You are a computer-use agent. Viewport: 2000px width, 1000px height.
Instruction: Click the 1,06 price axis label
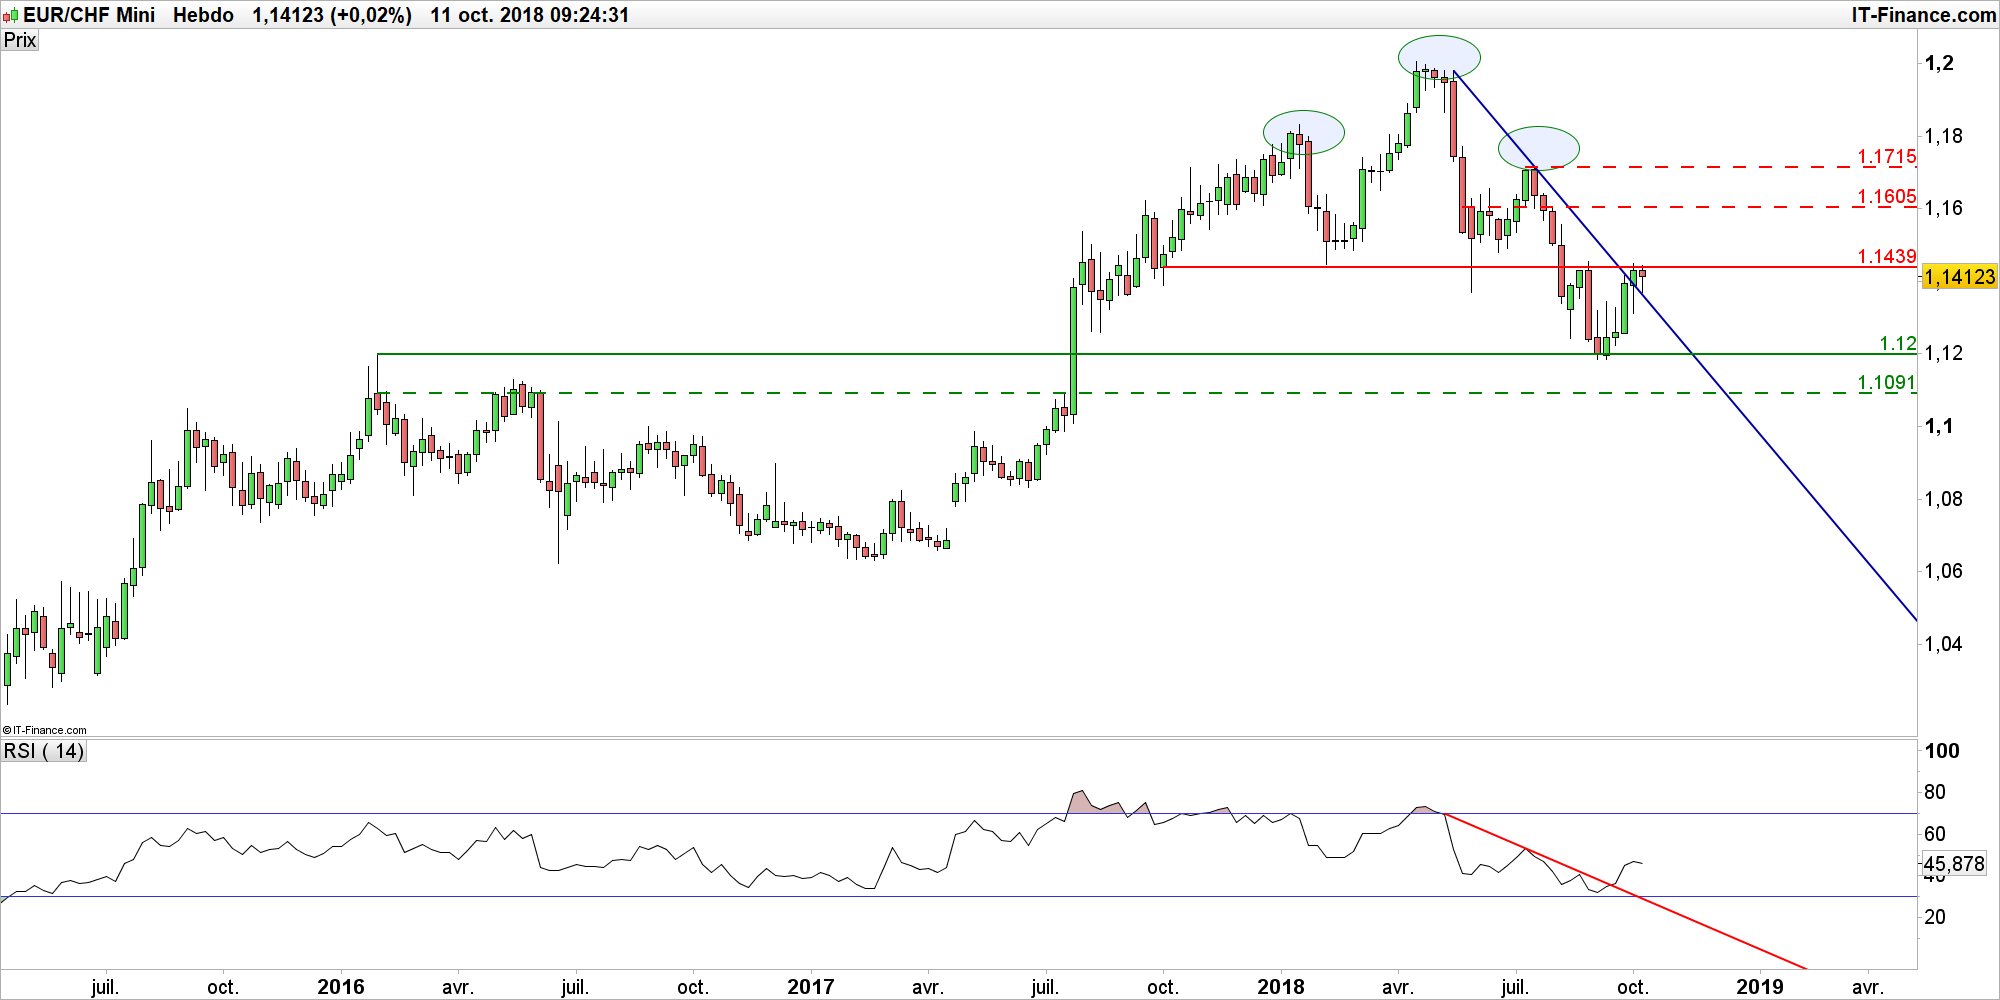pyautogui.click(x=1944, y=571)
